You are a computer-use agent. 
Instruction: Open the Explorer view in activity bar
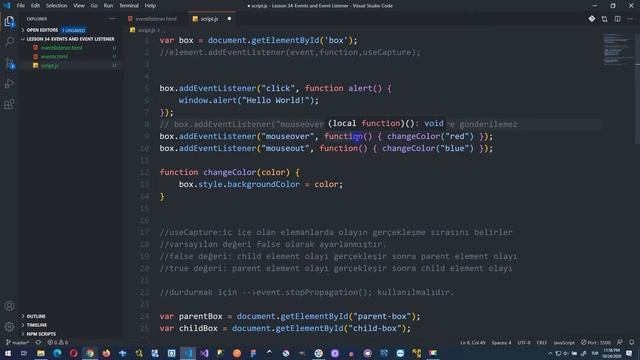[9, 21]
